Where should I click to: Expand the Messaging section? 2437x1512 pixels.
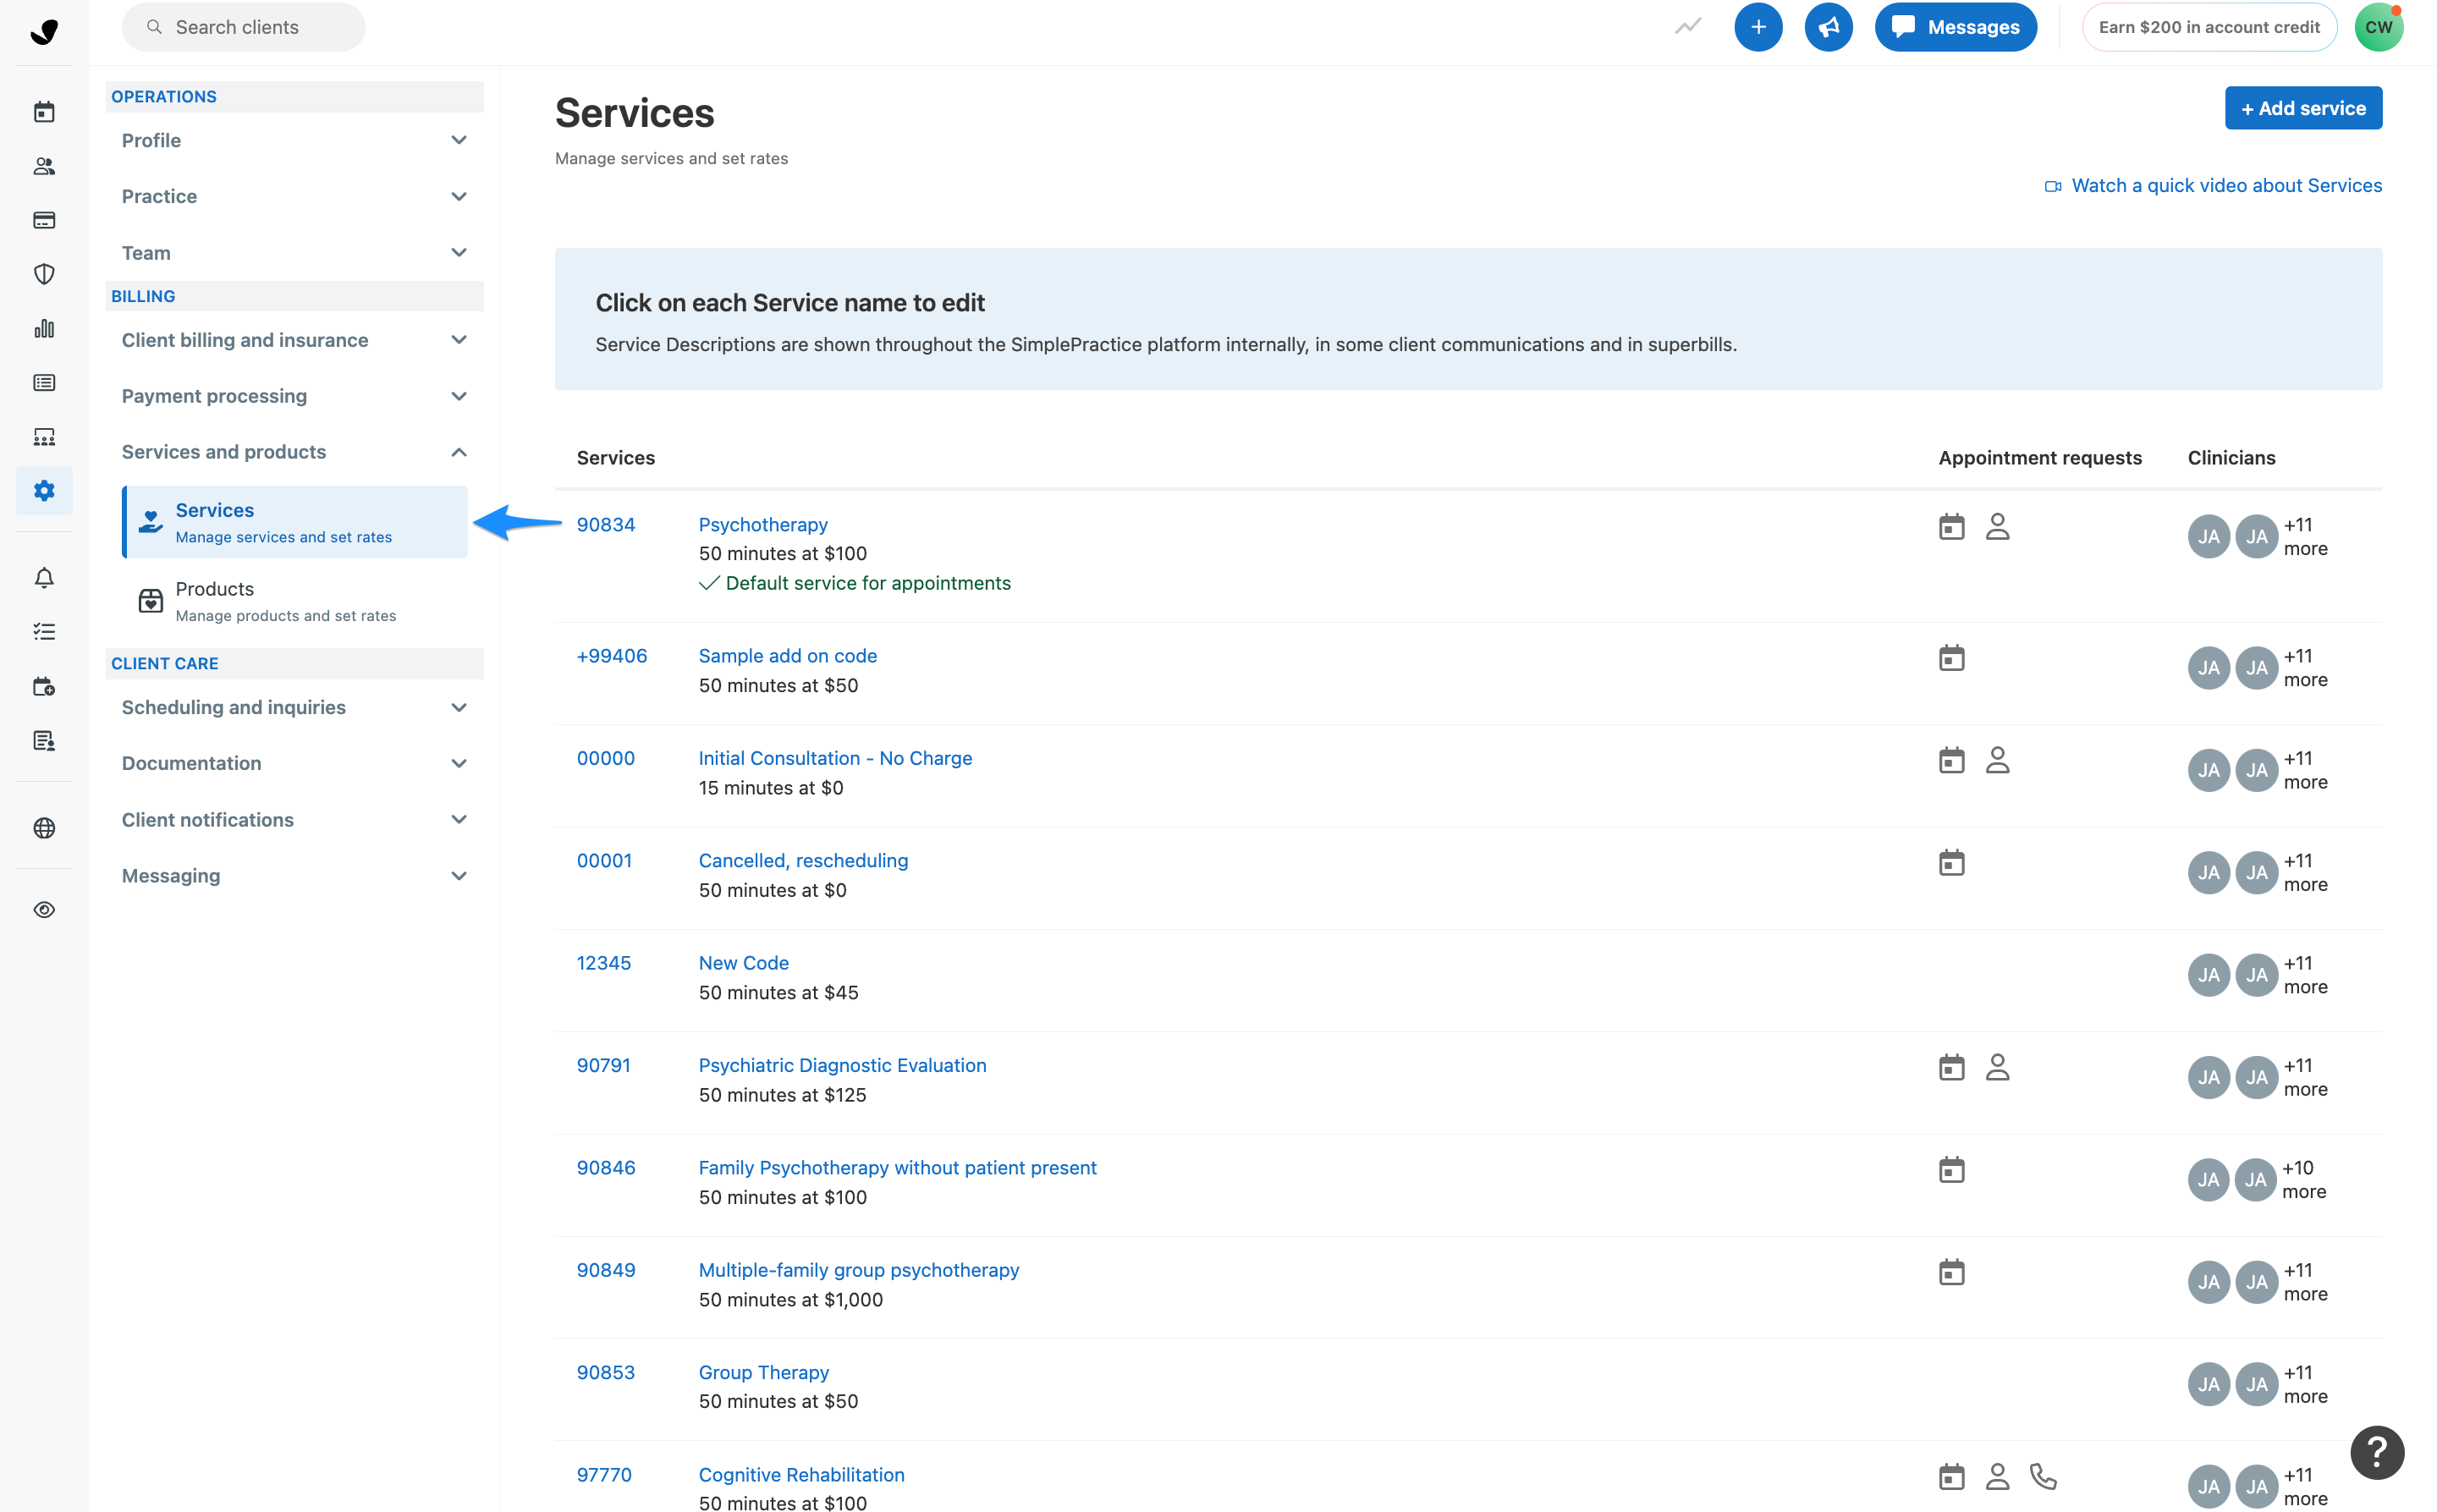(x=295, y=875)
